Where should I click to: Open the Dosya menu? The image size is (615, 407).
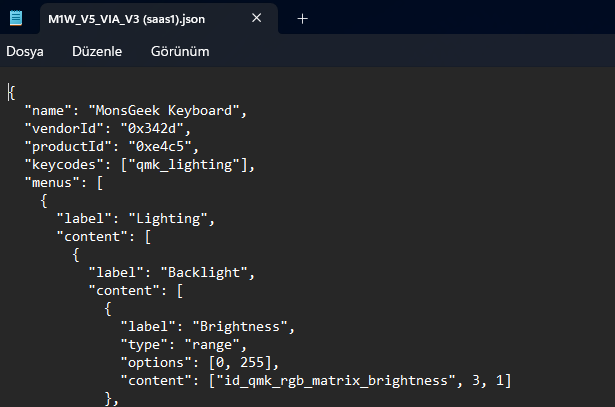(25, 51)
